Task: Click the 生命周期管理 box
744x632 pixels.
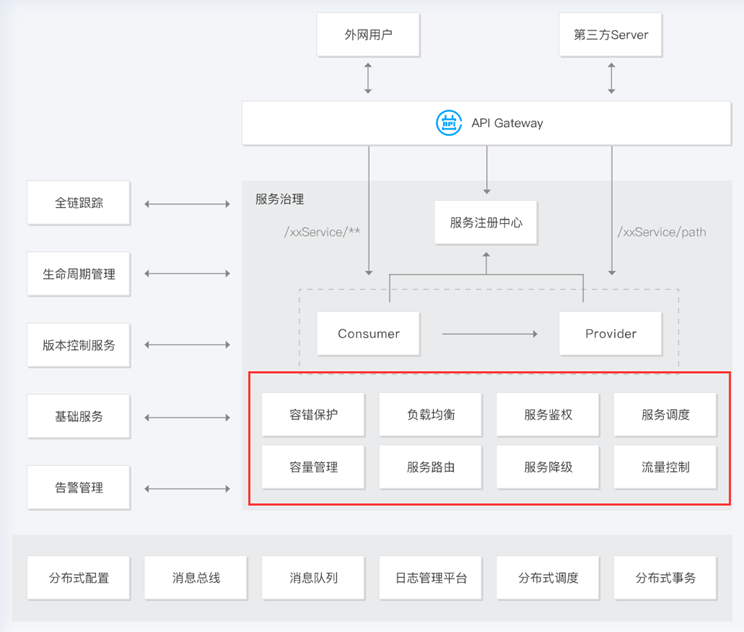Action: [78, 274]
